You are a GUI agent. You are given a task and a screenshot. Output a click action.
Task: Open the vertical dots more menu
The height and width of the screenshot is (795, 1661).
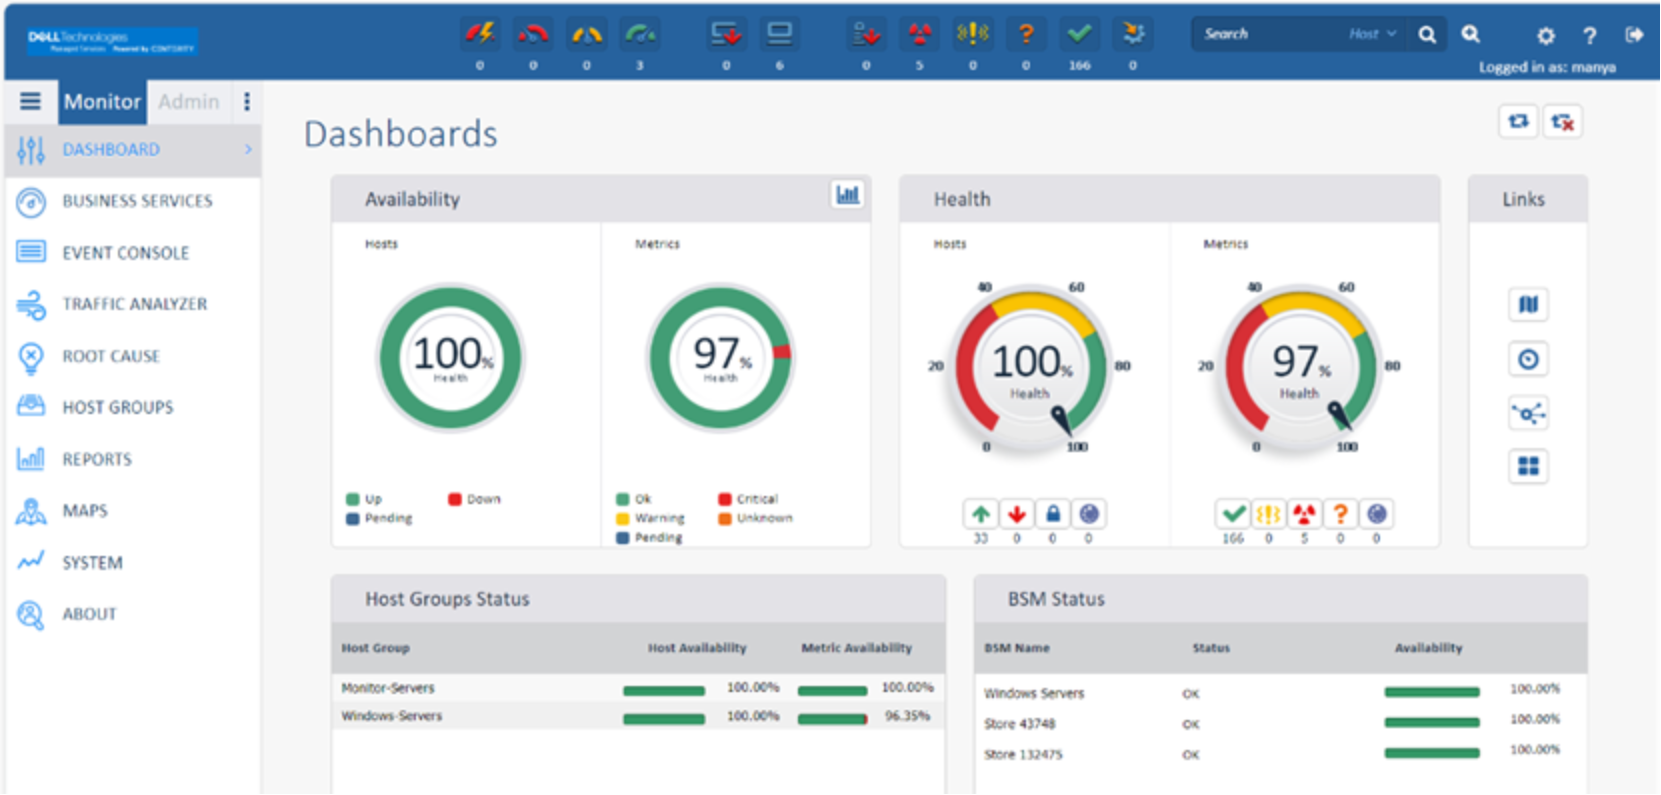247,101
